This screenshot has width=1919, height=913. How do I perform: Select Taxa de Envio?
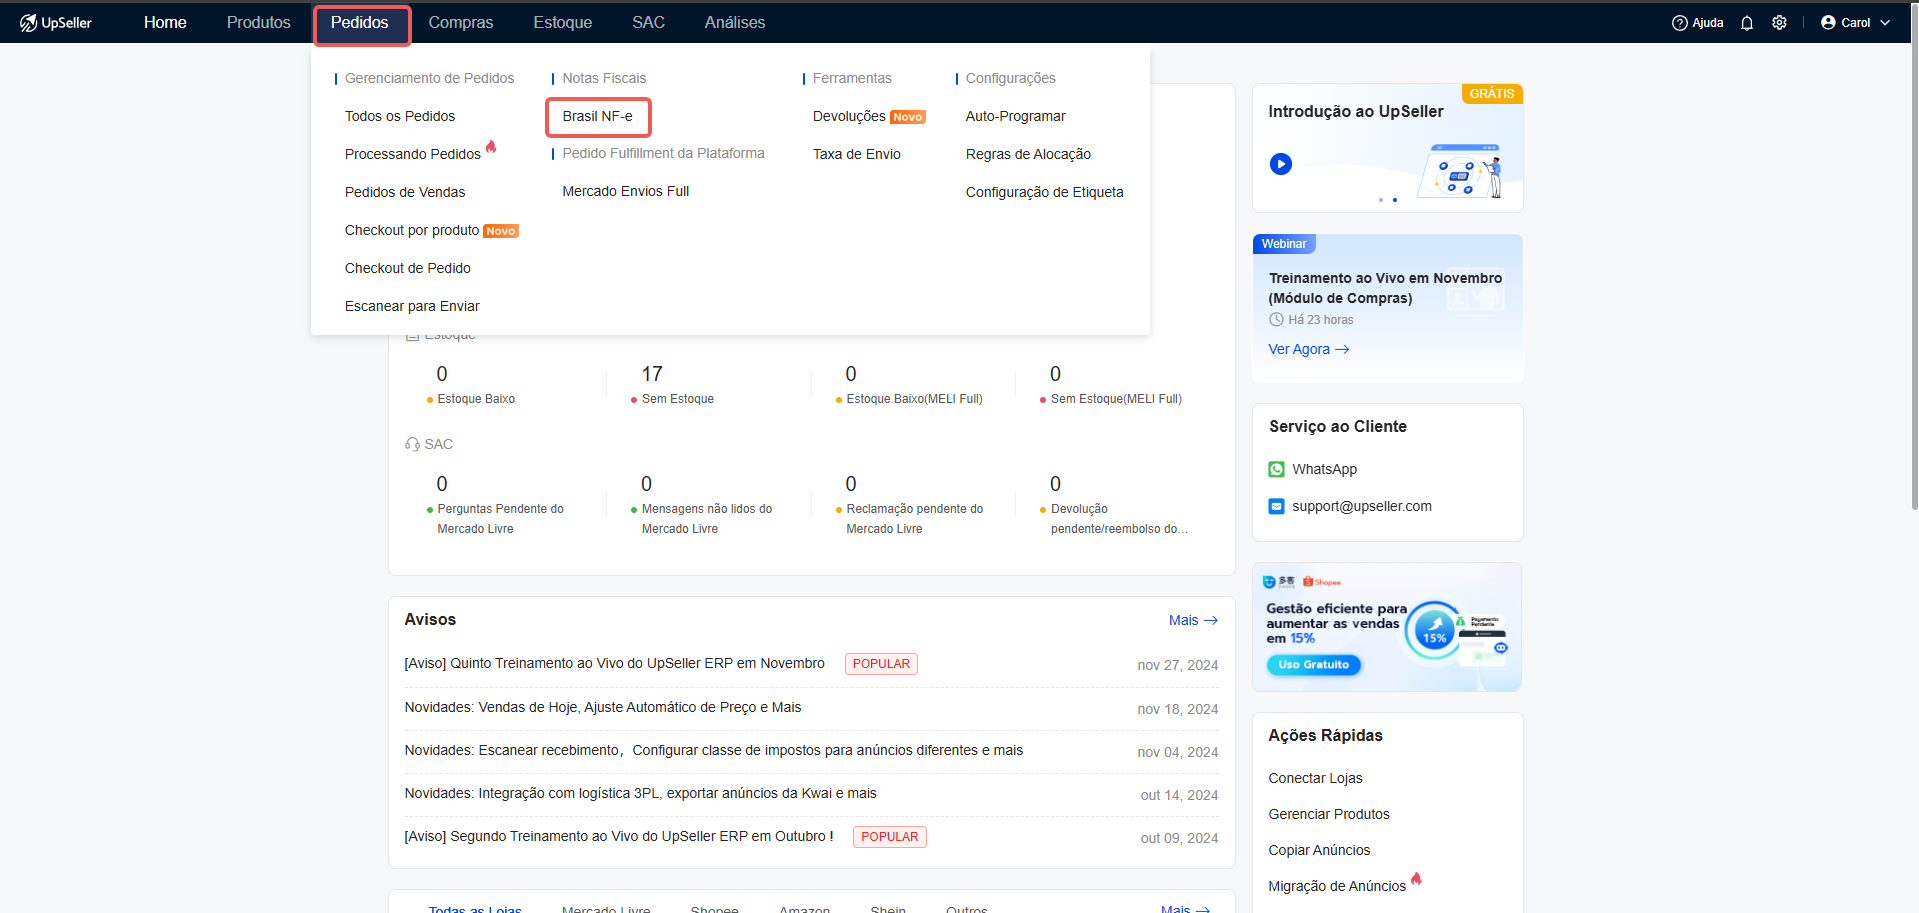click(x=857, y=154)
